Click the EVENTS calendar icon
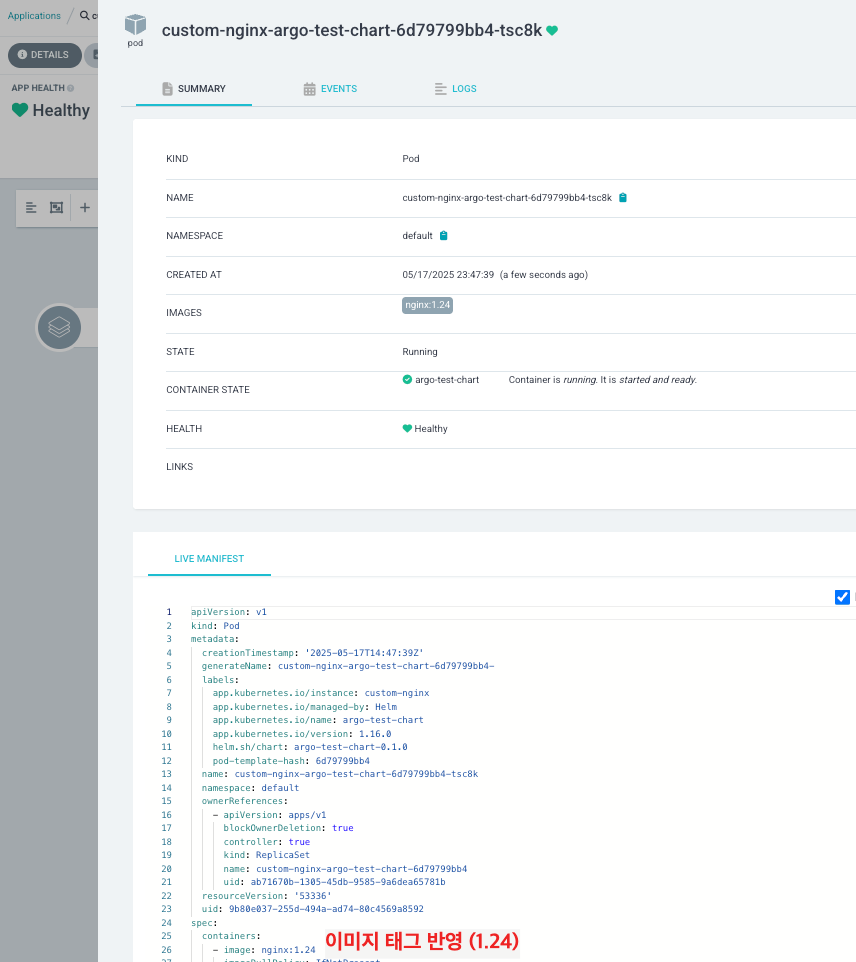This screenshot has width=856, height=962. tap(309, 89)
